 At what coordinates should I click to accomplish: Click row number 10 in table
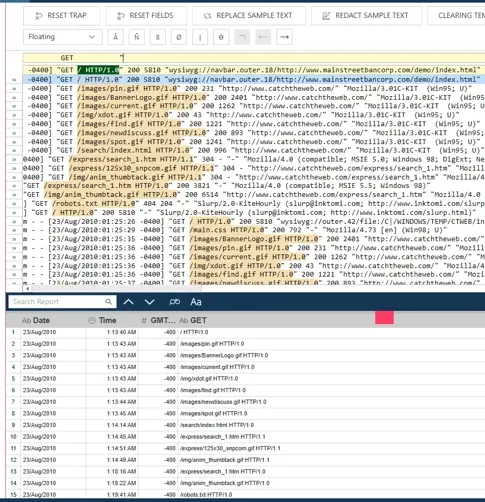click(x=13, y=437)
